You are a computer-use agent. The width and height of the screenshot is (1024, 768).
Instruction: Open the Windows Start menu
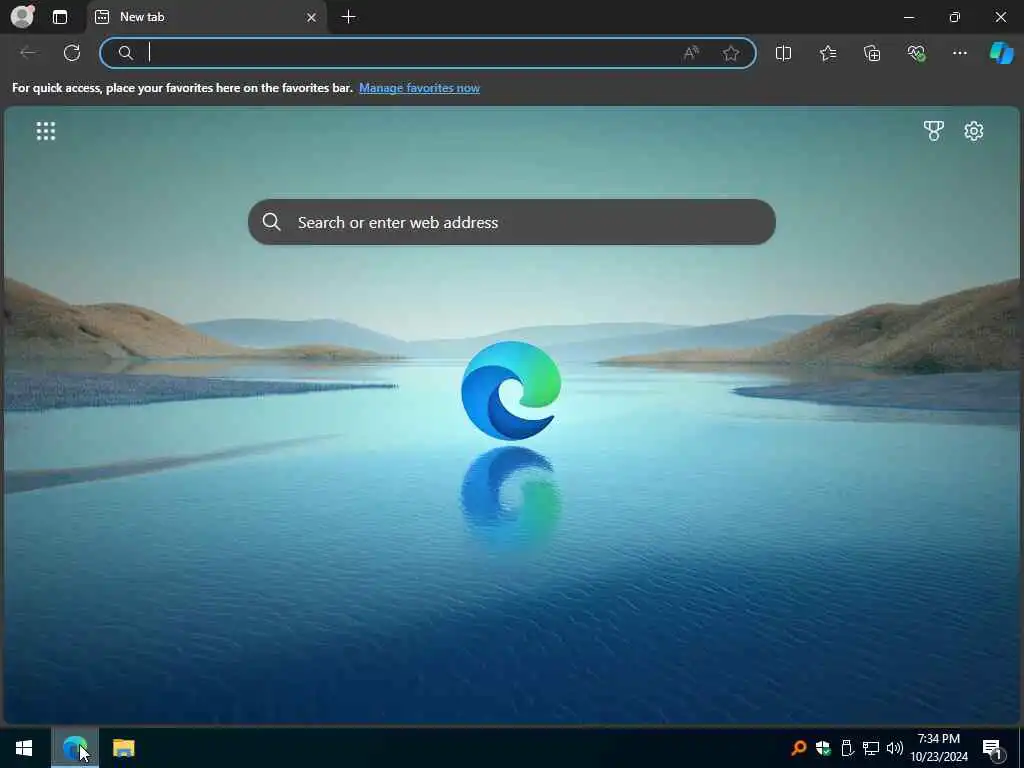(24, 748)
